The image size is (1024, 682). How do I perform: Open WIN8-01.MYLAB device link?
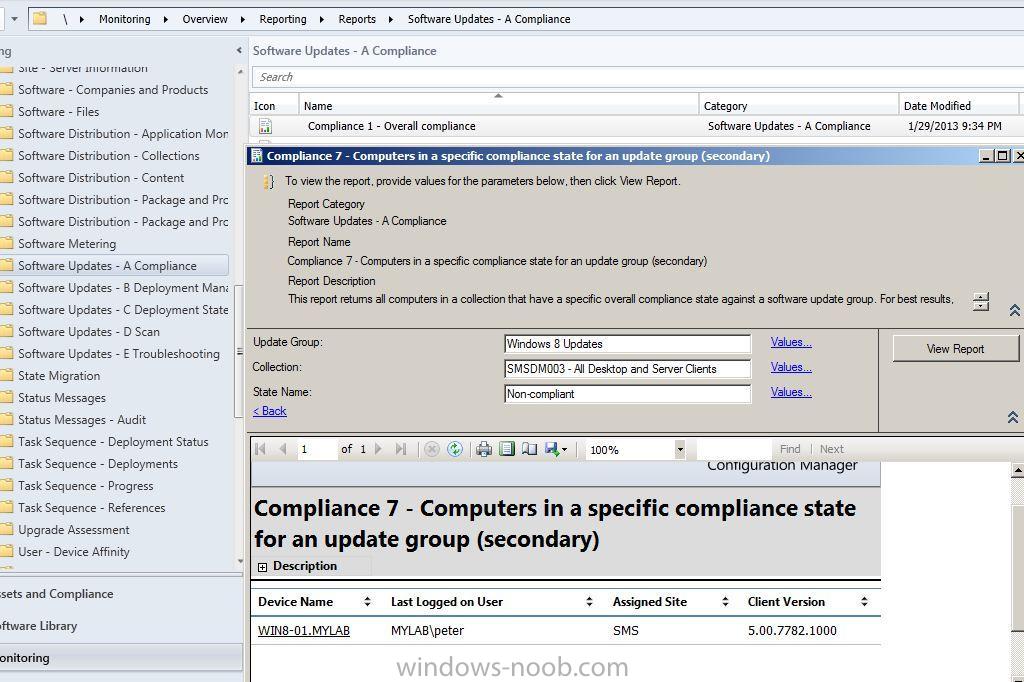(x=304, y=630)
